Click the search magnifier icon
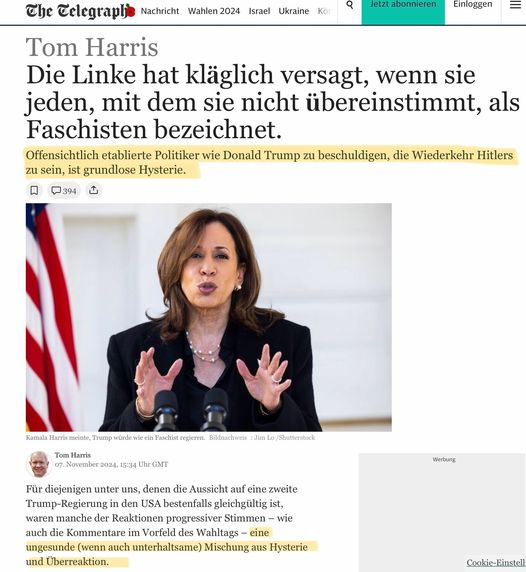 (x=349, y=5)
